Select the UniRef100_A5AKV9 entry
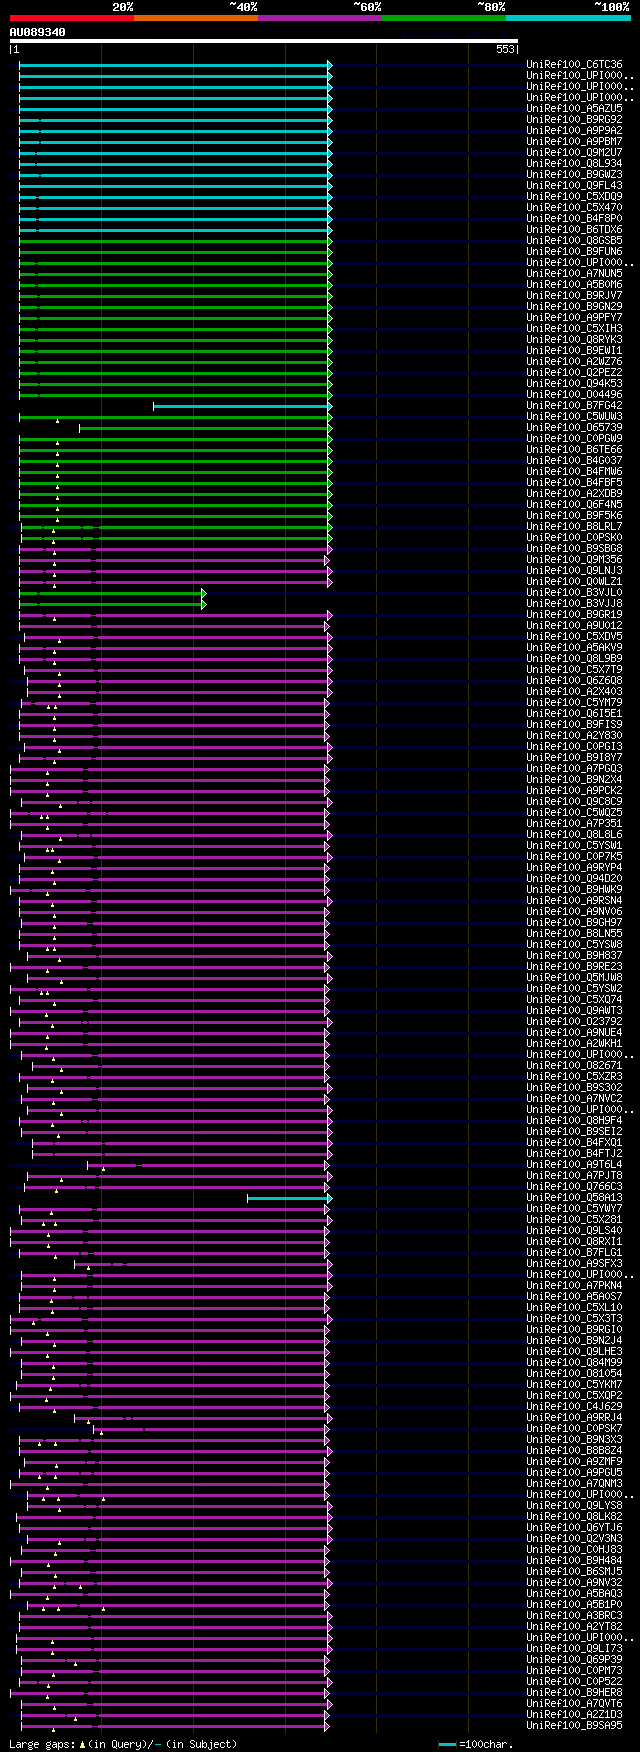Image resolution: width=640 pixels, height=1752 pixels. (x=574, y=648)
